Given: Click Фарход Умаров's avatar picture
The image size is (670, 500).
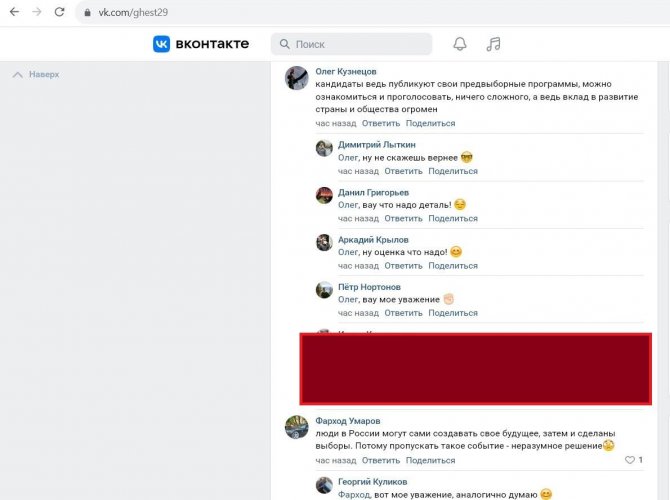Looking at the screenshot, I should tap(296, 427).
